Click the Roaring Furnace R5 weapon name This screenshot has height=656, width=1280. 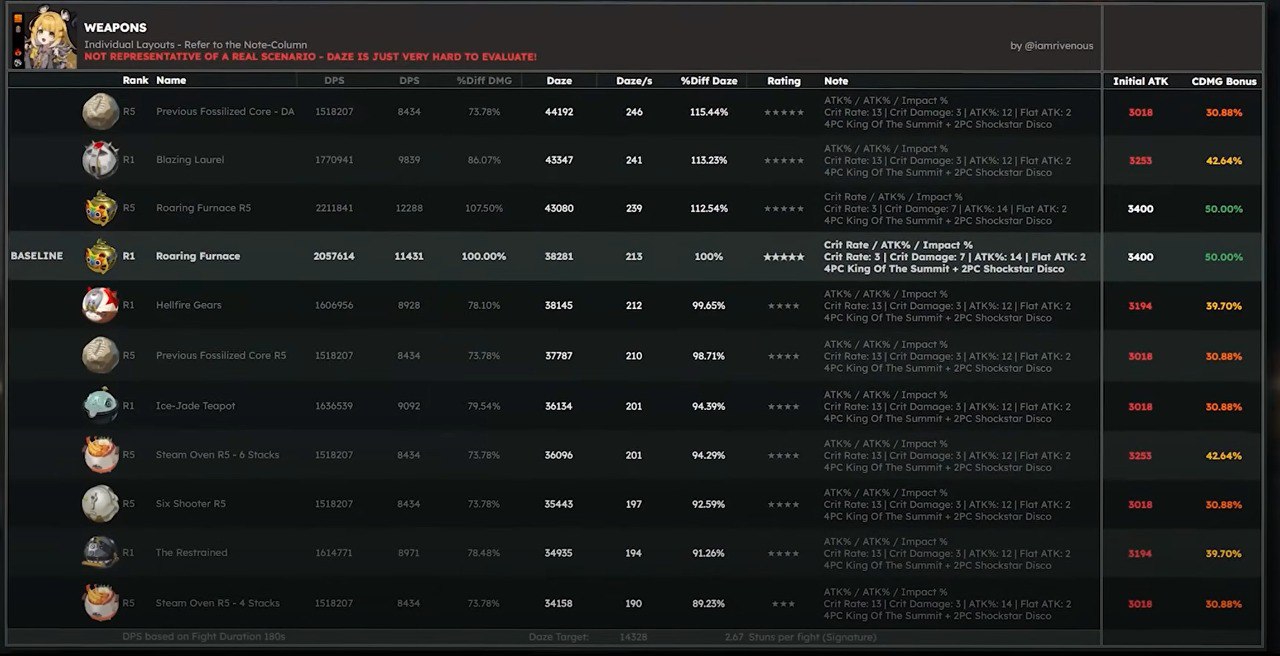pos(203,209)
